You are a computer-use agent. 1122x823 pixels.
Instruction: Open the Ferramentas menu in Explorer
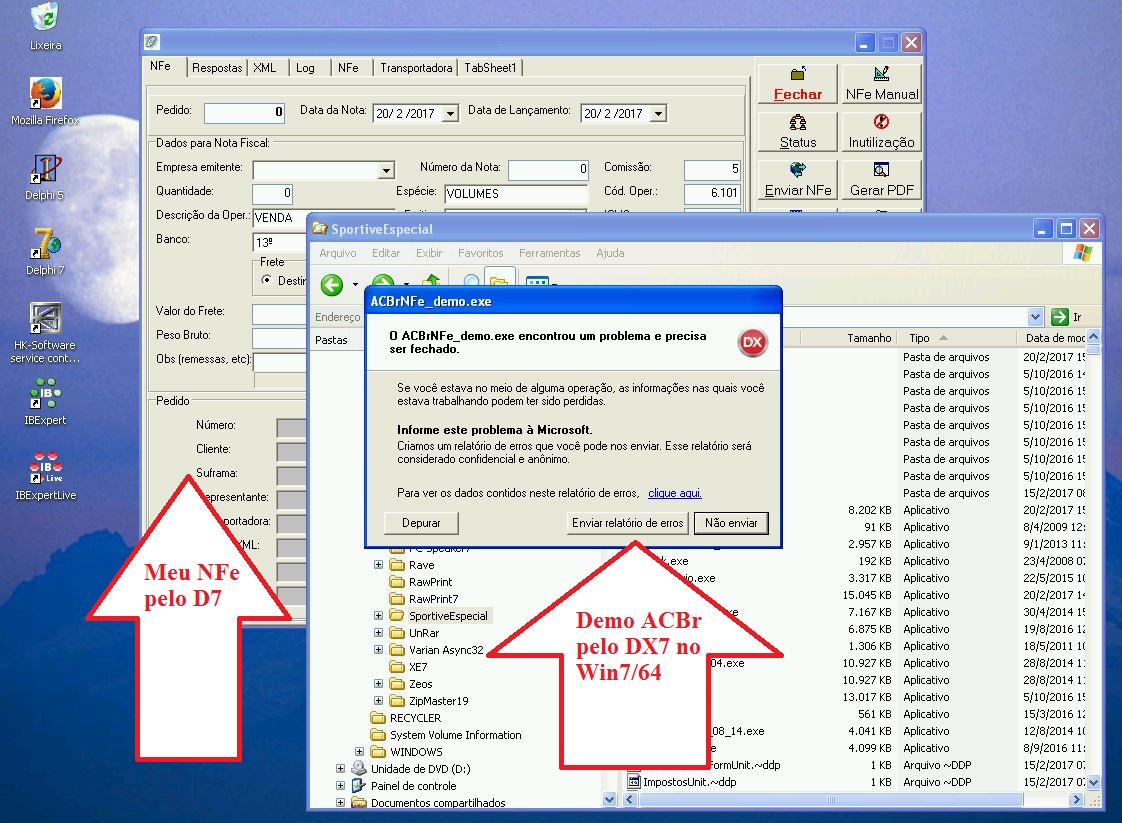(x=550, y=253)
